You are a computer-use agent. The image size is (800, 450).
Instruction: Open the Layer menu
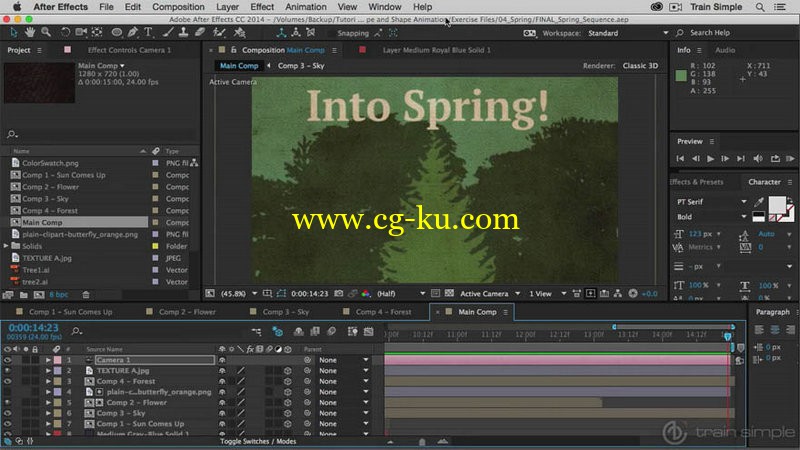(227, 7)
